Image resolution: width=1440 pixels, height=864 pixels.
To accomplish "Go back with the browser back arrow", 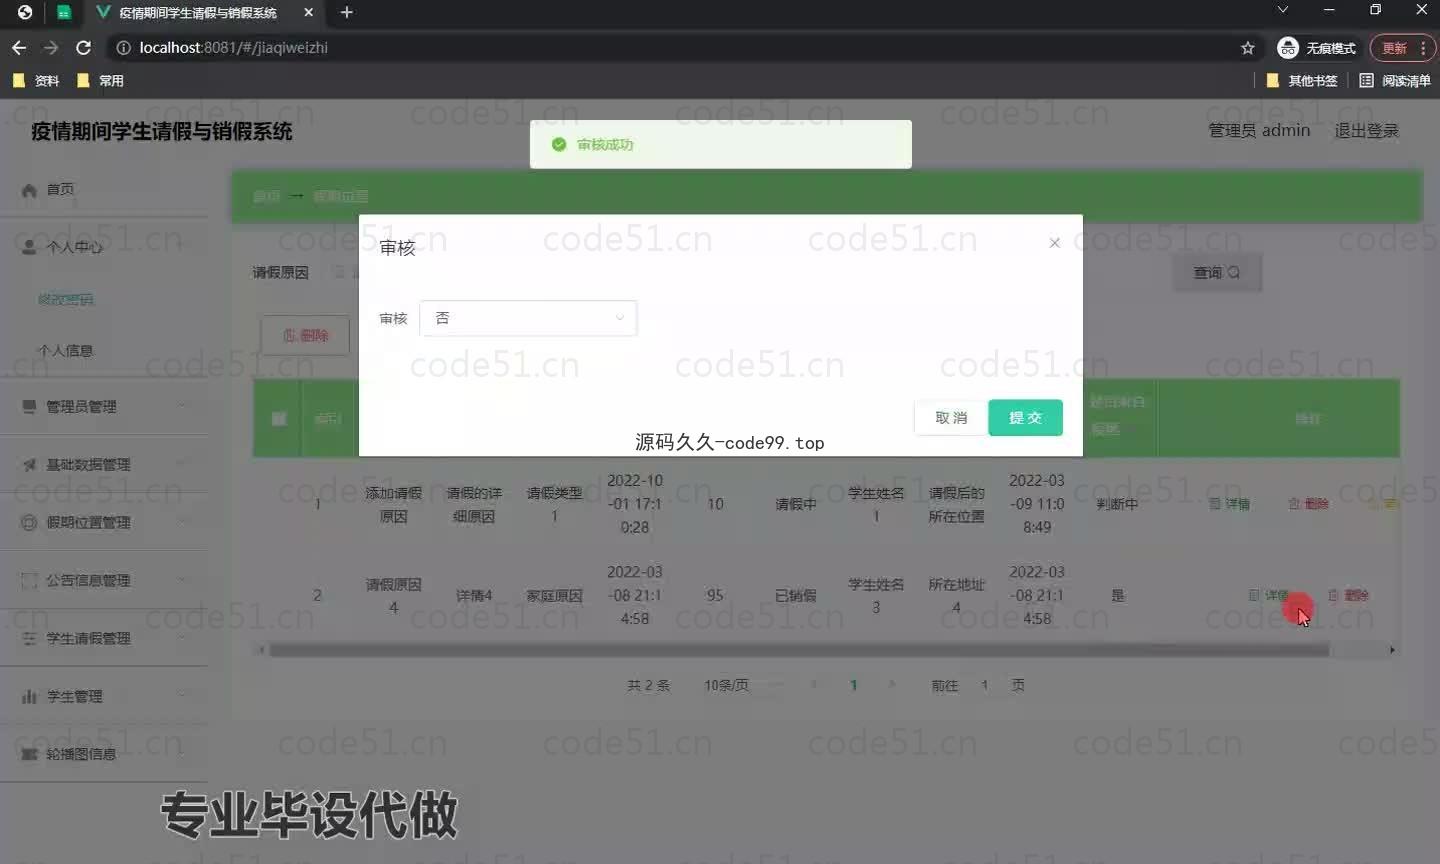I will click(19, 47).
